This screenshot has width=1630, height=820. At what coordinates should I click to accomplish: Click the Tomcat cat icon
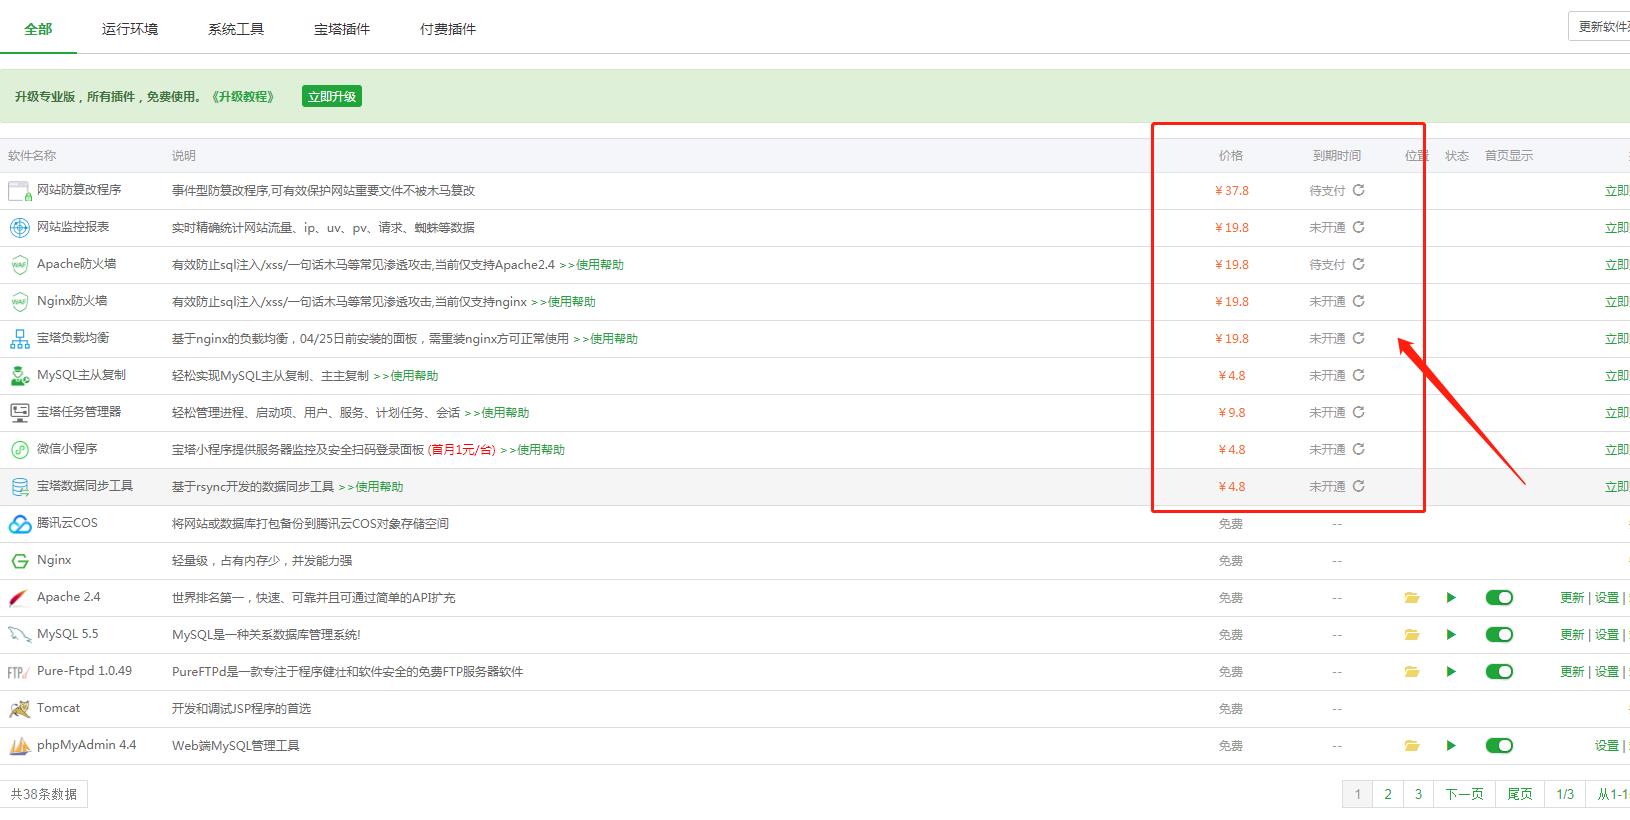coord(19,709)
